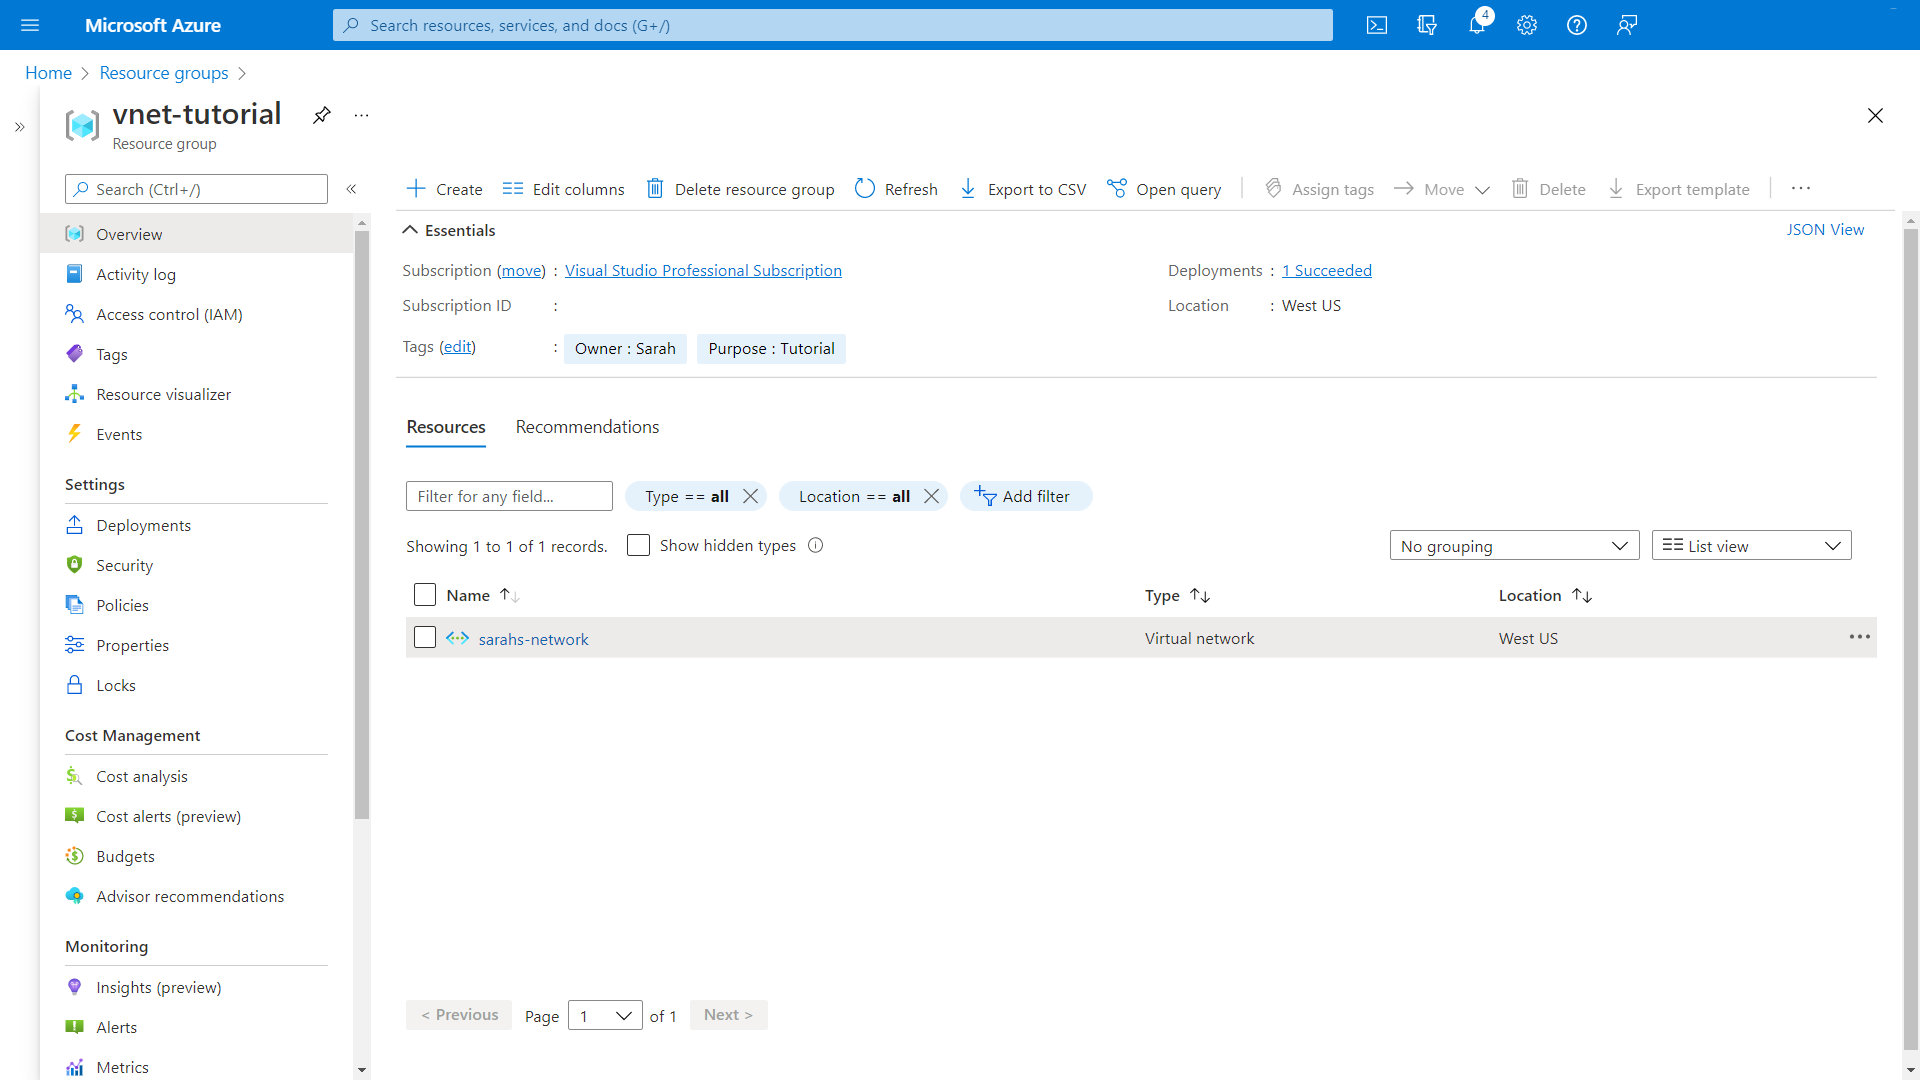
Task: Enable Show hidden types
Action: [x=639, y=545]
